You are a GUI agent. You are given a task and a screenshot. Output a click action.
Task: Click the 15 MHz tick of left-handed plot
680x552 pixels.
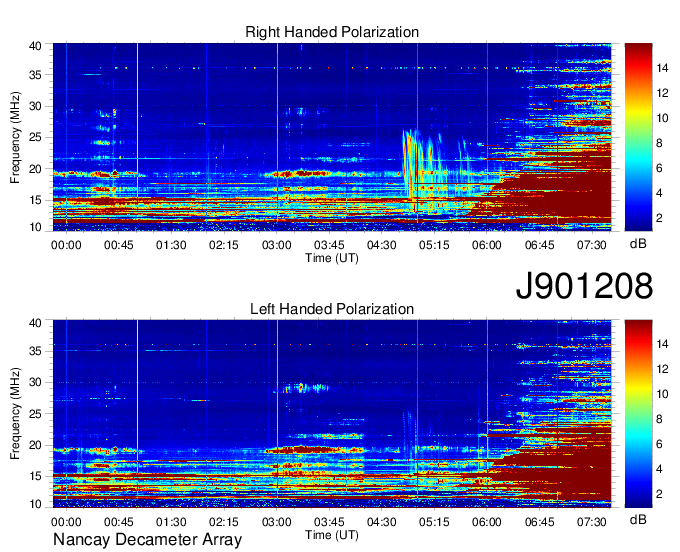[x=35, y=477]
